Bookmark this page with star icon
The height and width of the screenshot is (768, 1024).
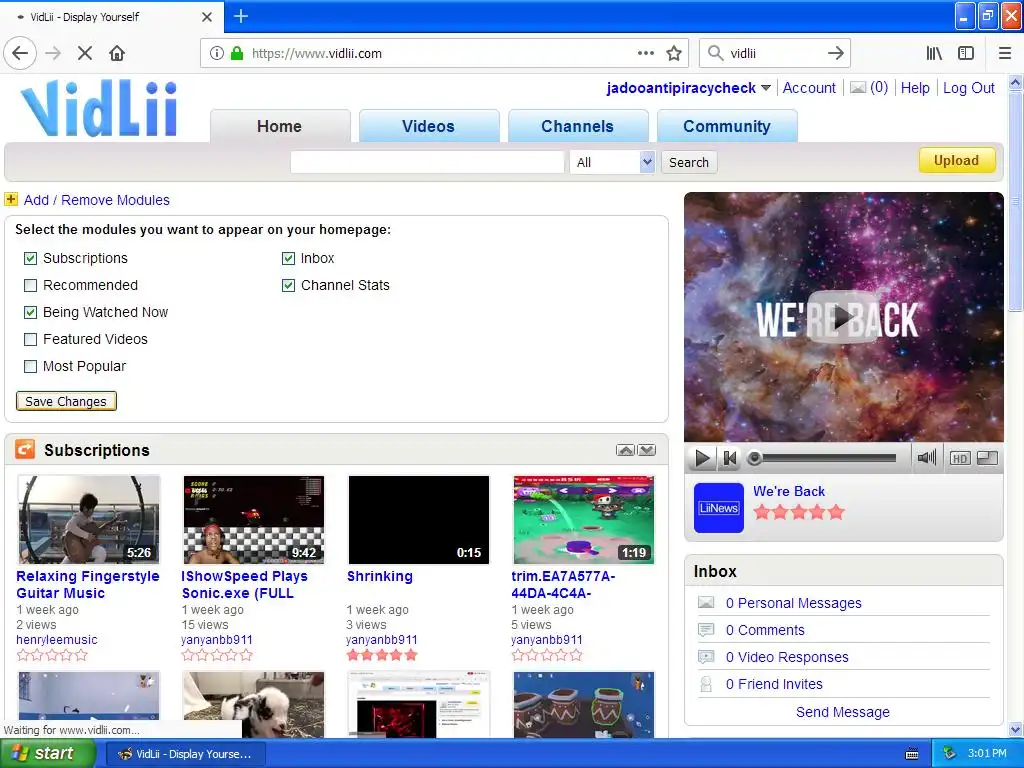[x=674, y=53]
